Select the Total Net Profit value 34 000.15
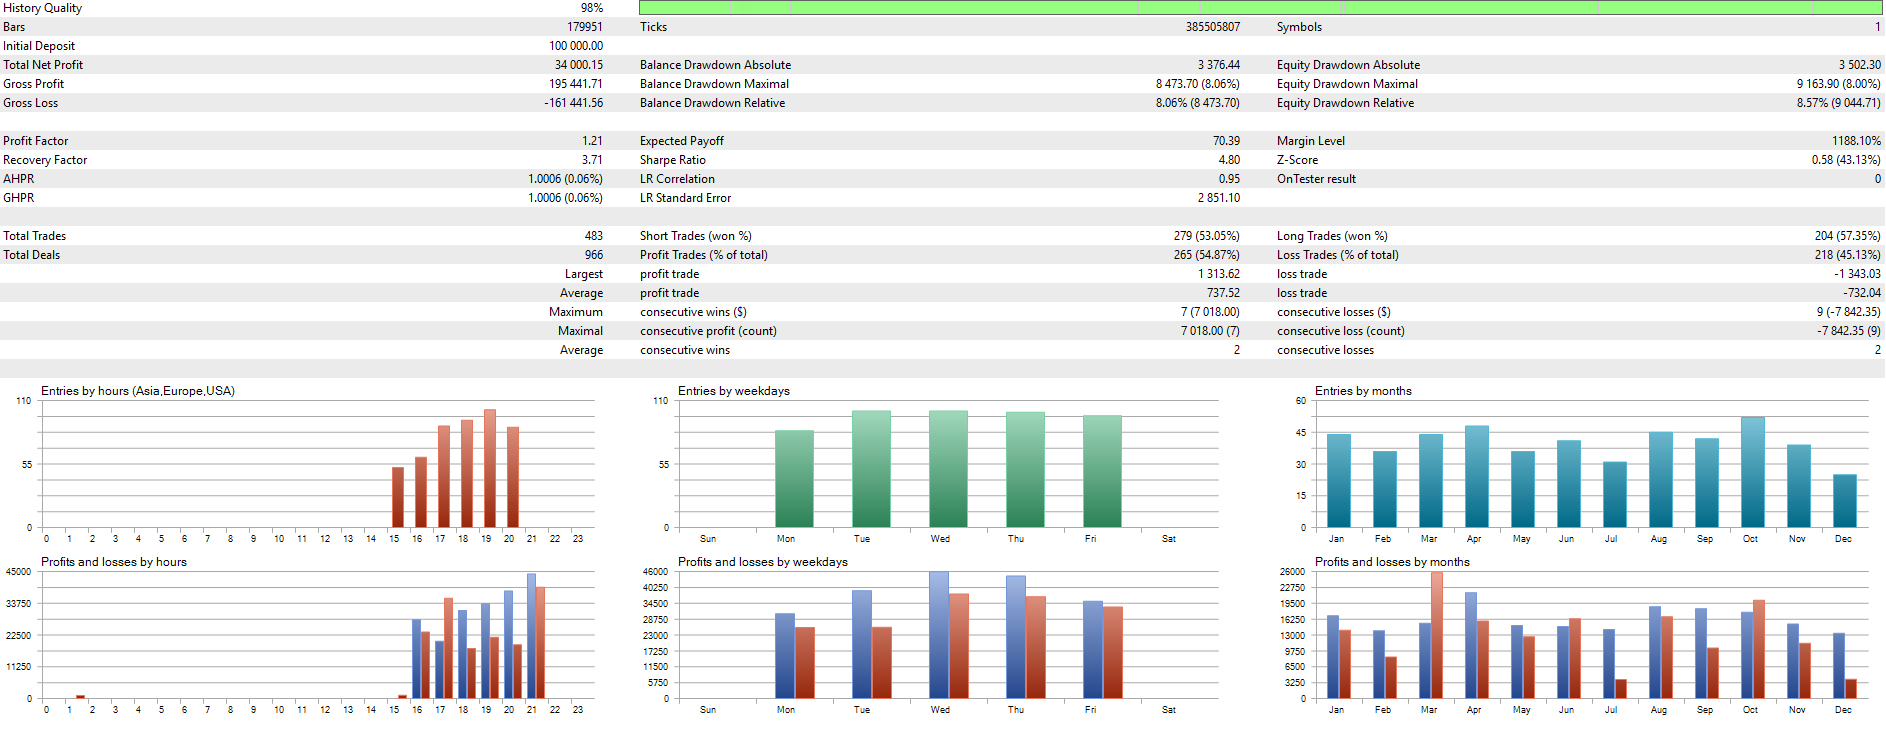 pos(578,65)
